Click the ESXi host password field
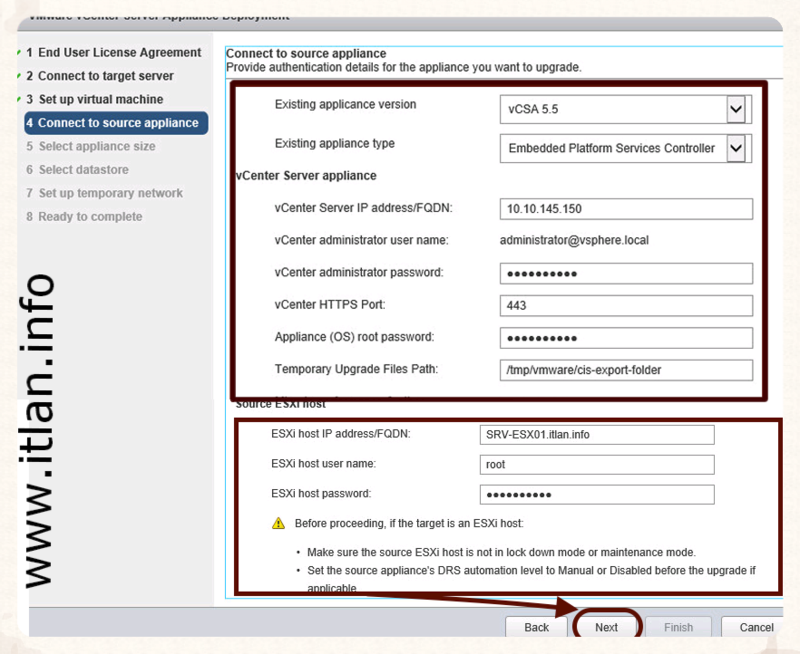This screenshot has height=654, width=800. point(597,494)
